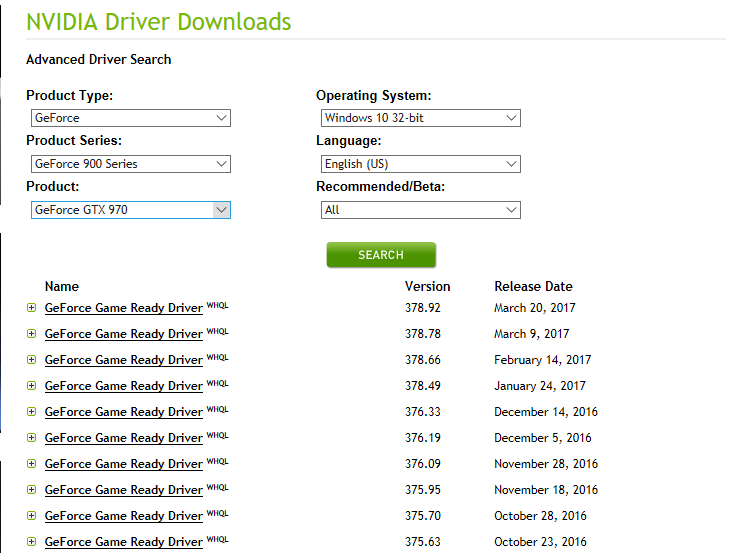Click the NVIDIA Driver Downloads heading
Image resolution: width=738 pixels, height=553 pixels.
[x=159, y=22]
